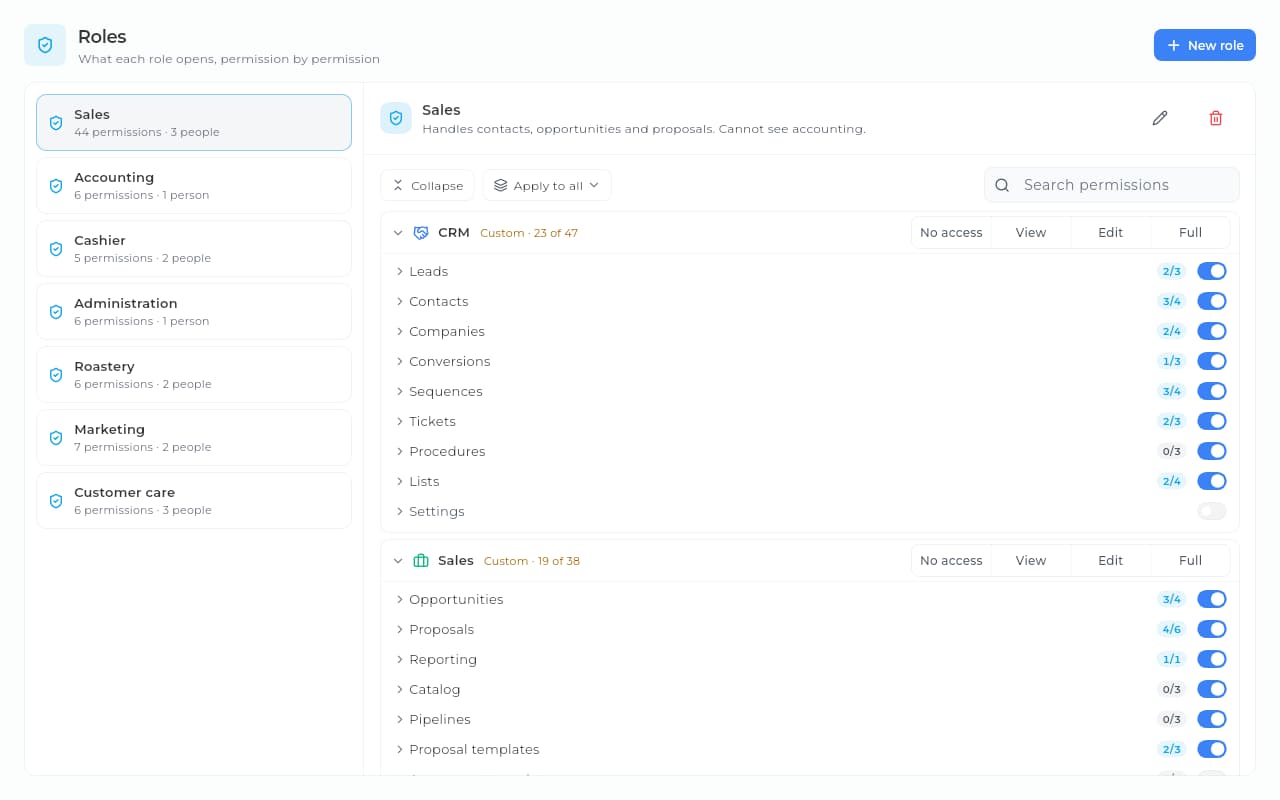Collapse the CRM module section chevron
This screenshot has height=800, width=1280.
[398, 233]
